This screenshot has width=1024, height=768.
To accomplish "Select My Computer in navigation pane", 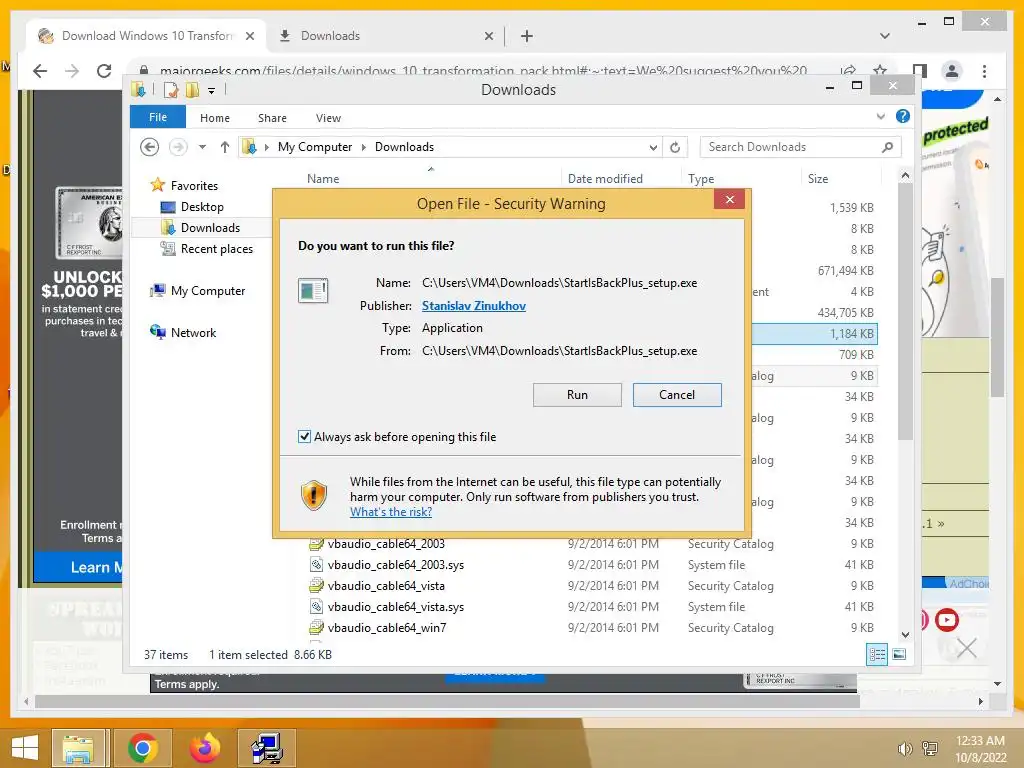I will pyautogui.click(x=208, y=291).
